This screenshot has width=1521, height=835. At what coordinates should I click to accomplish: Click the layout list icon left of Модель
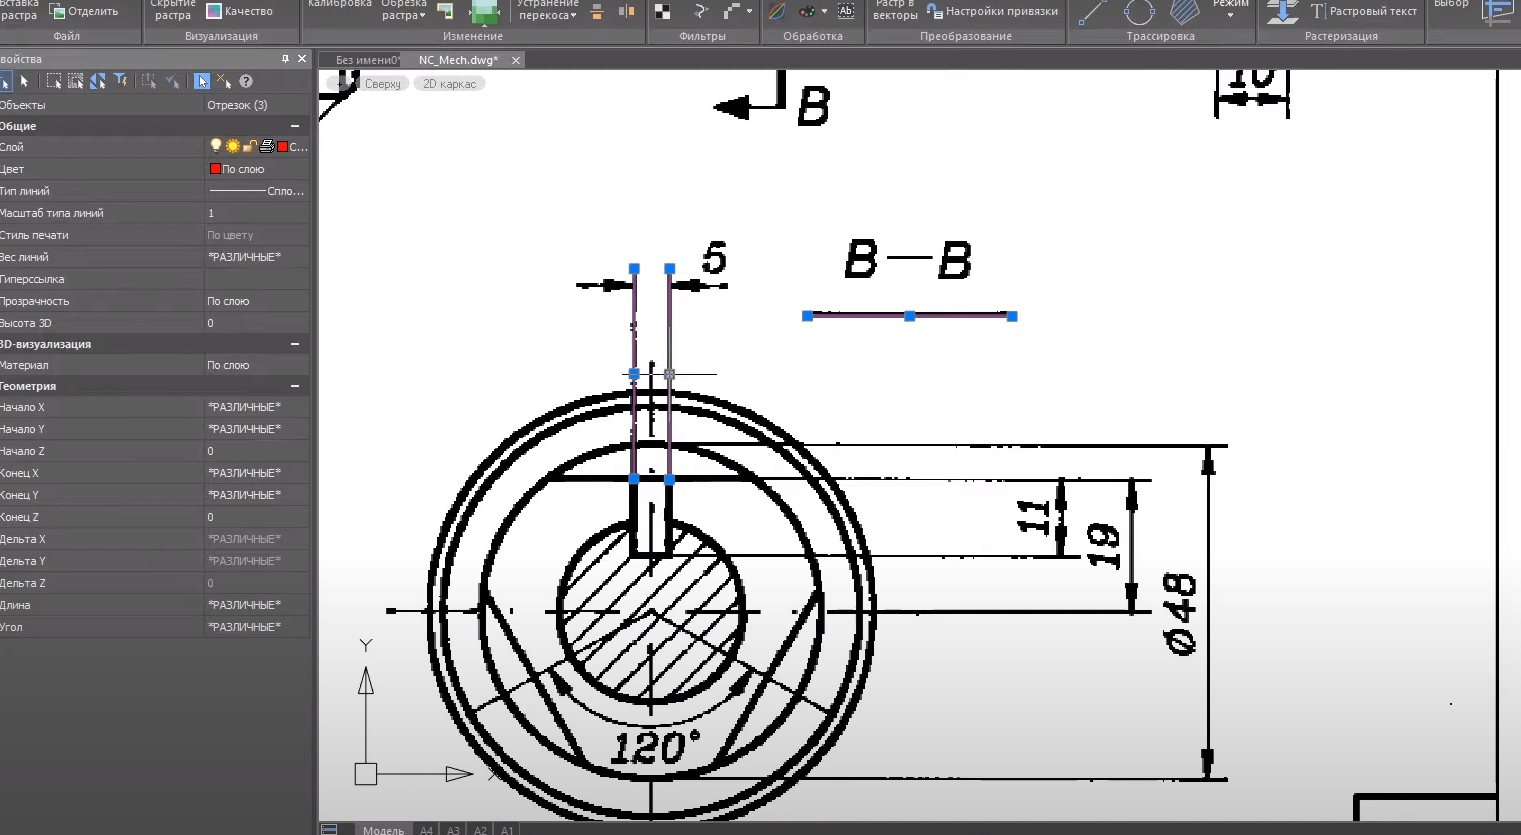[329, 829]
